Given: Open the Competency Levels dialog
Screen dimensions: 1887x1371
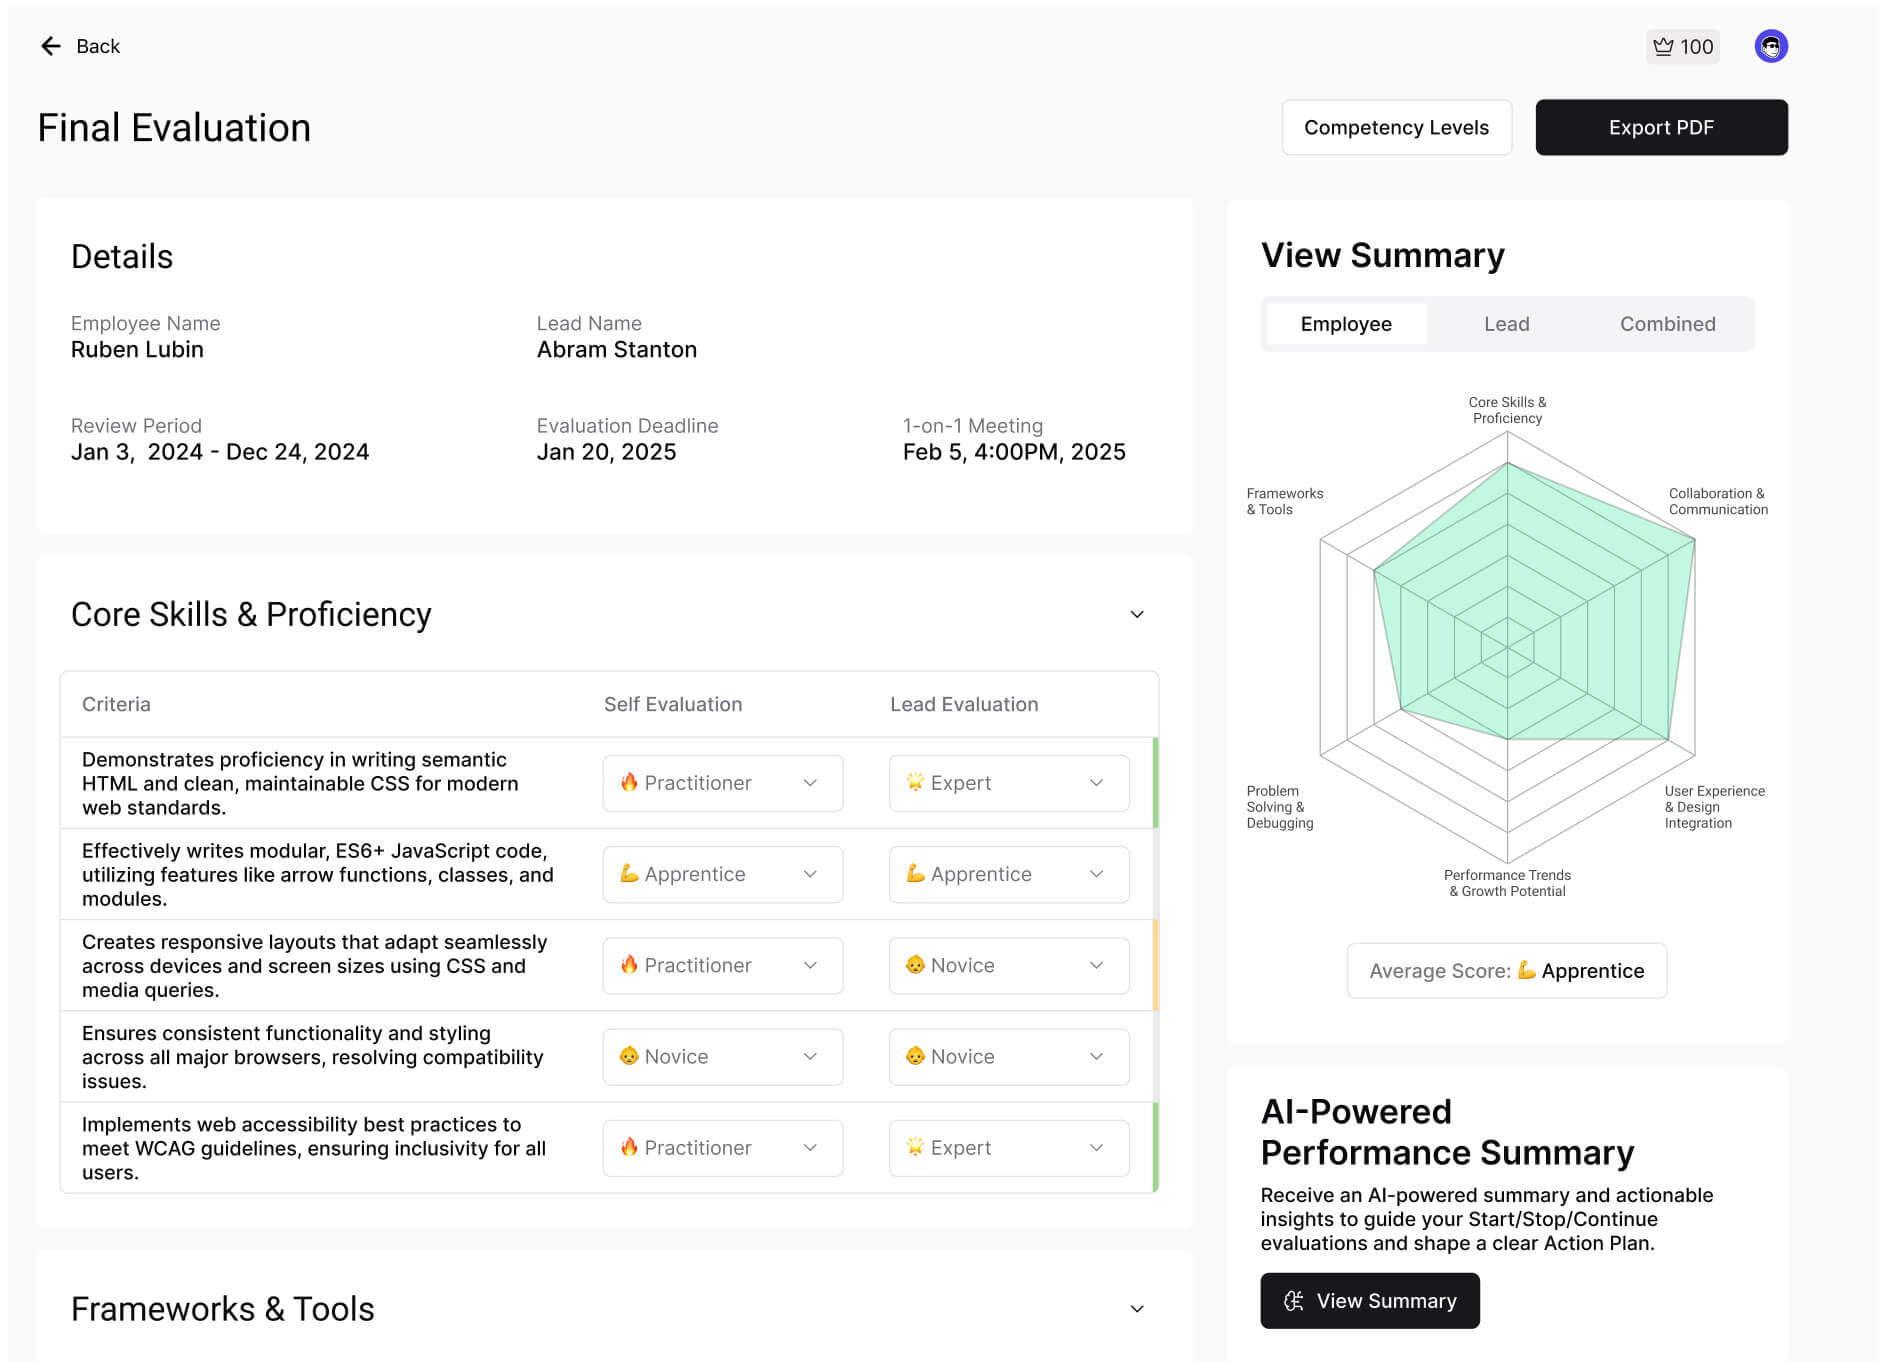Looking at the screenshot, I should point(1396,127).
